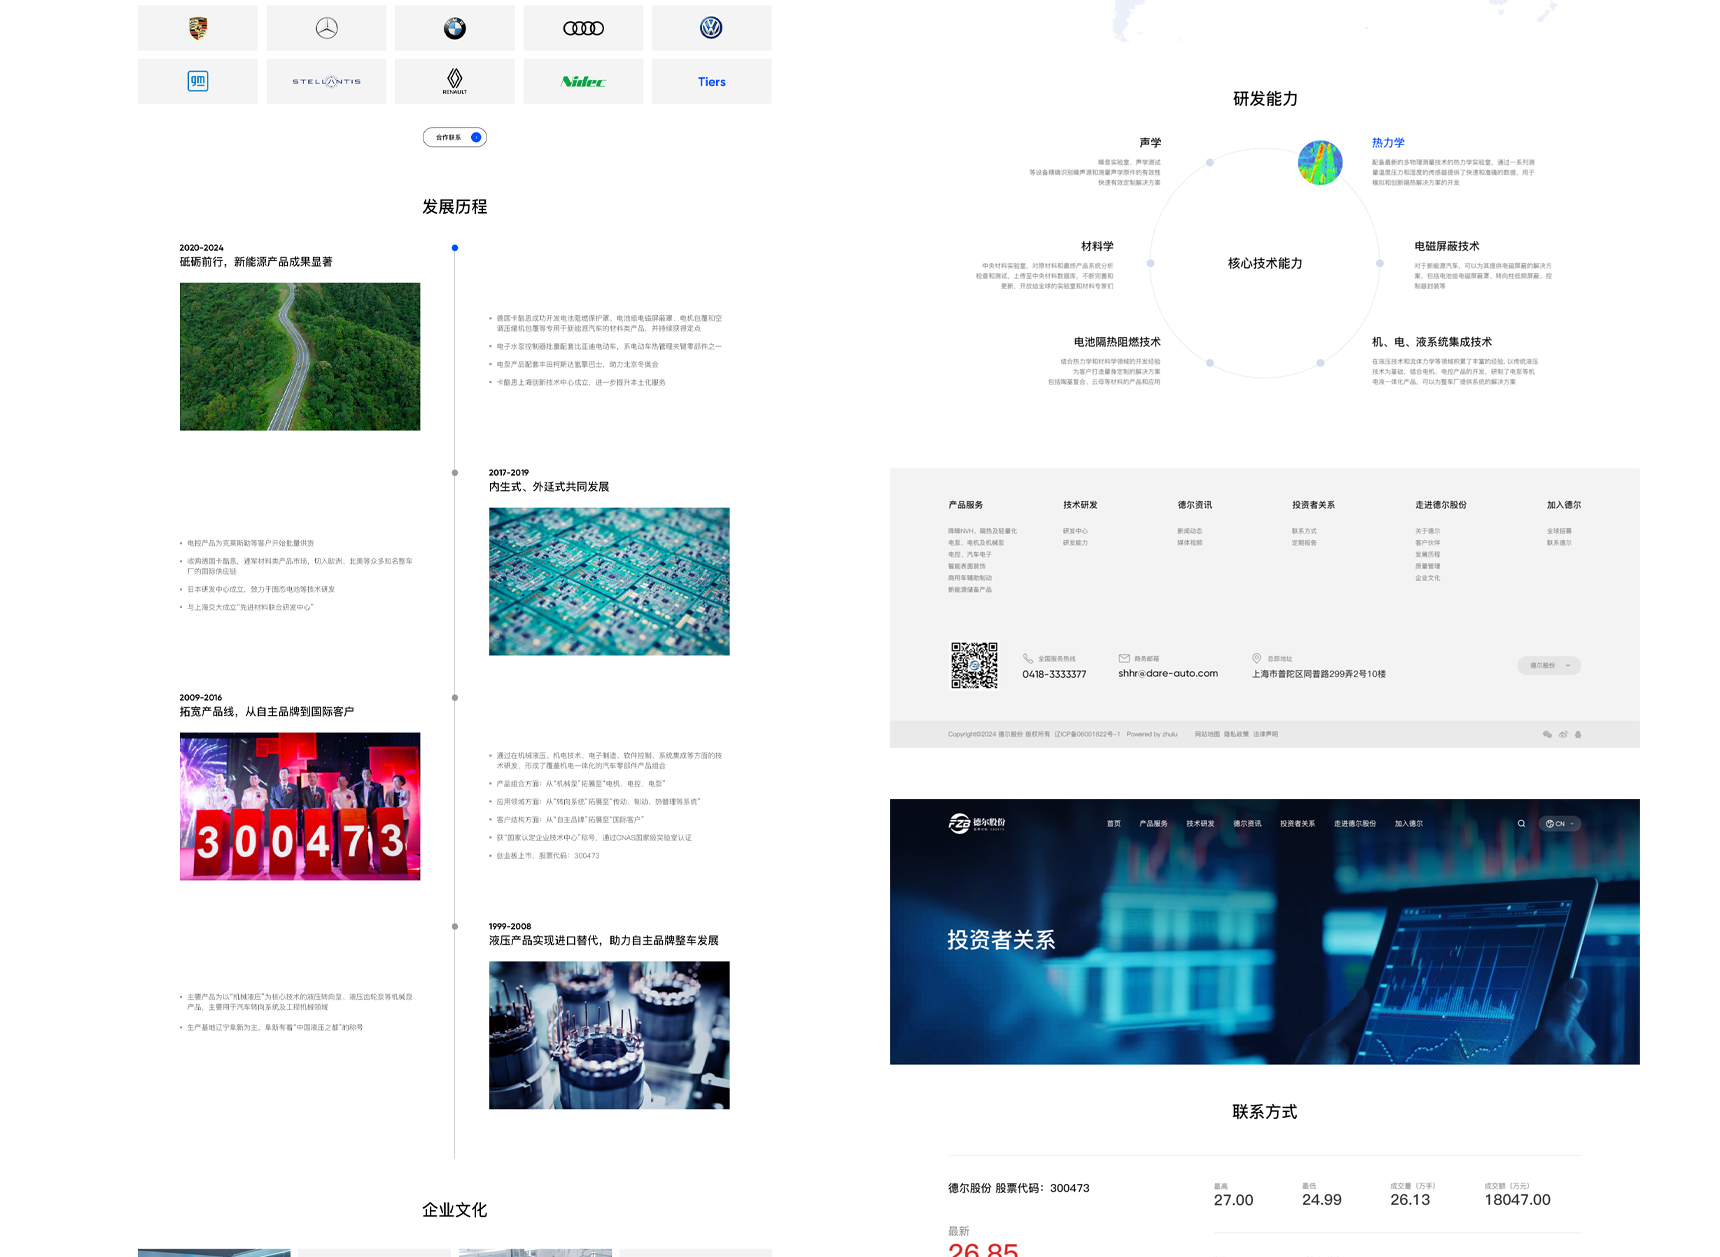Select the 2017-2019 timeline dot
The height and width of the screenshot is (1257, 1720).
pos(455,473)
